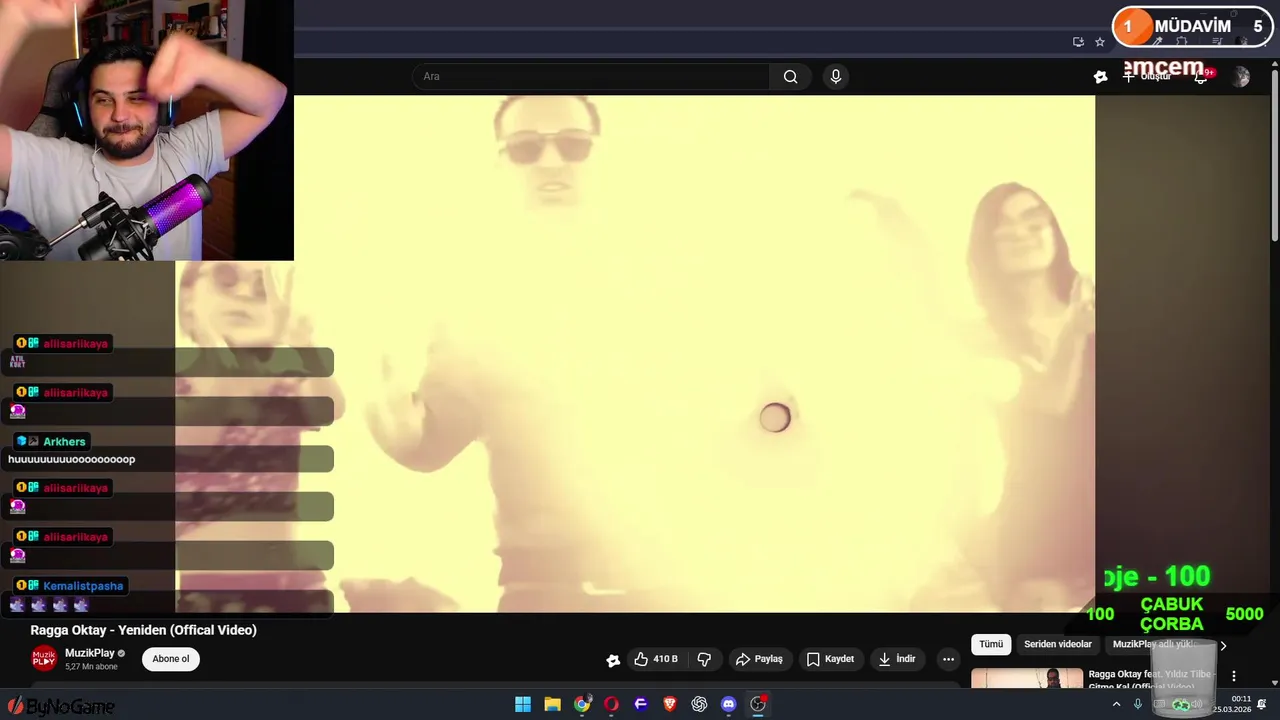Open the purple F app in taskbar

[641, 704]
